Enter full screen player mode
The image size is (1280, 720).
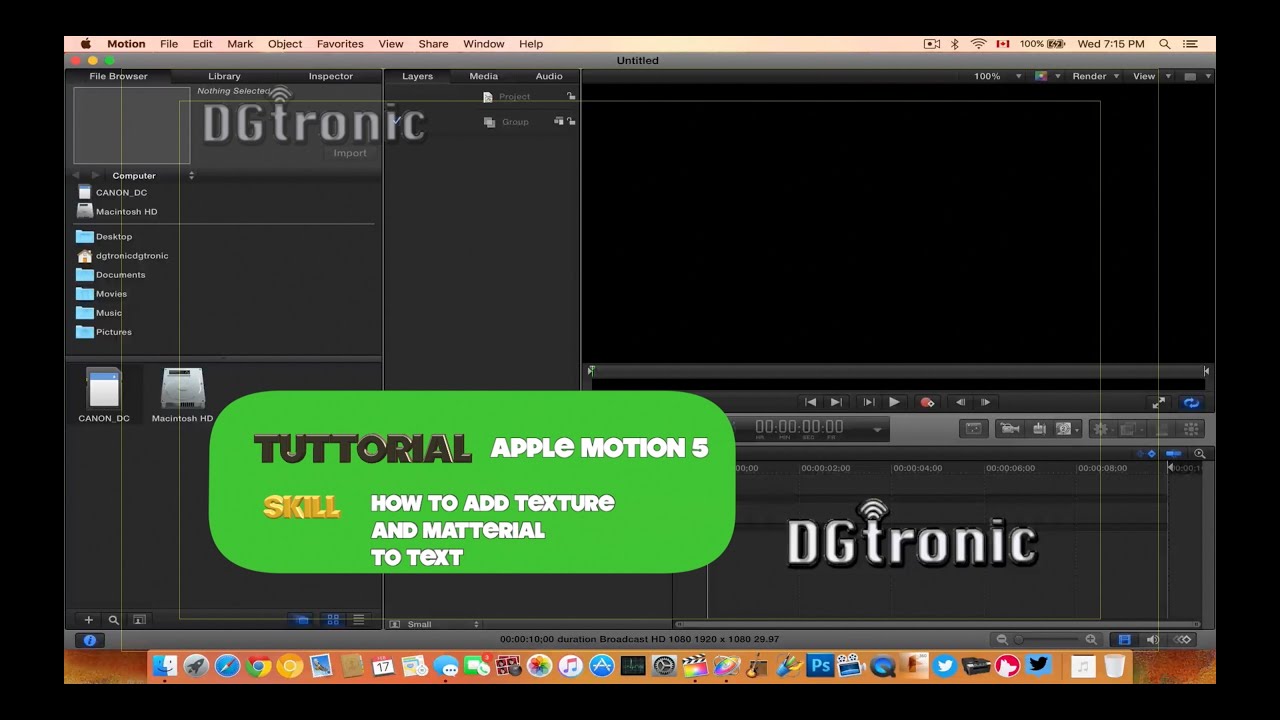(x=1158, y=402)
